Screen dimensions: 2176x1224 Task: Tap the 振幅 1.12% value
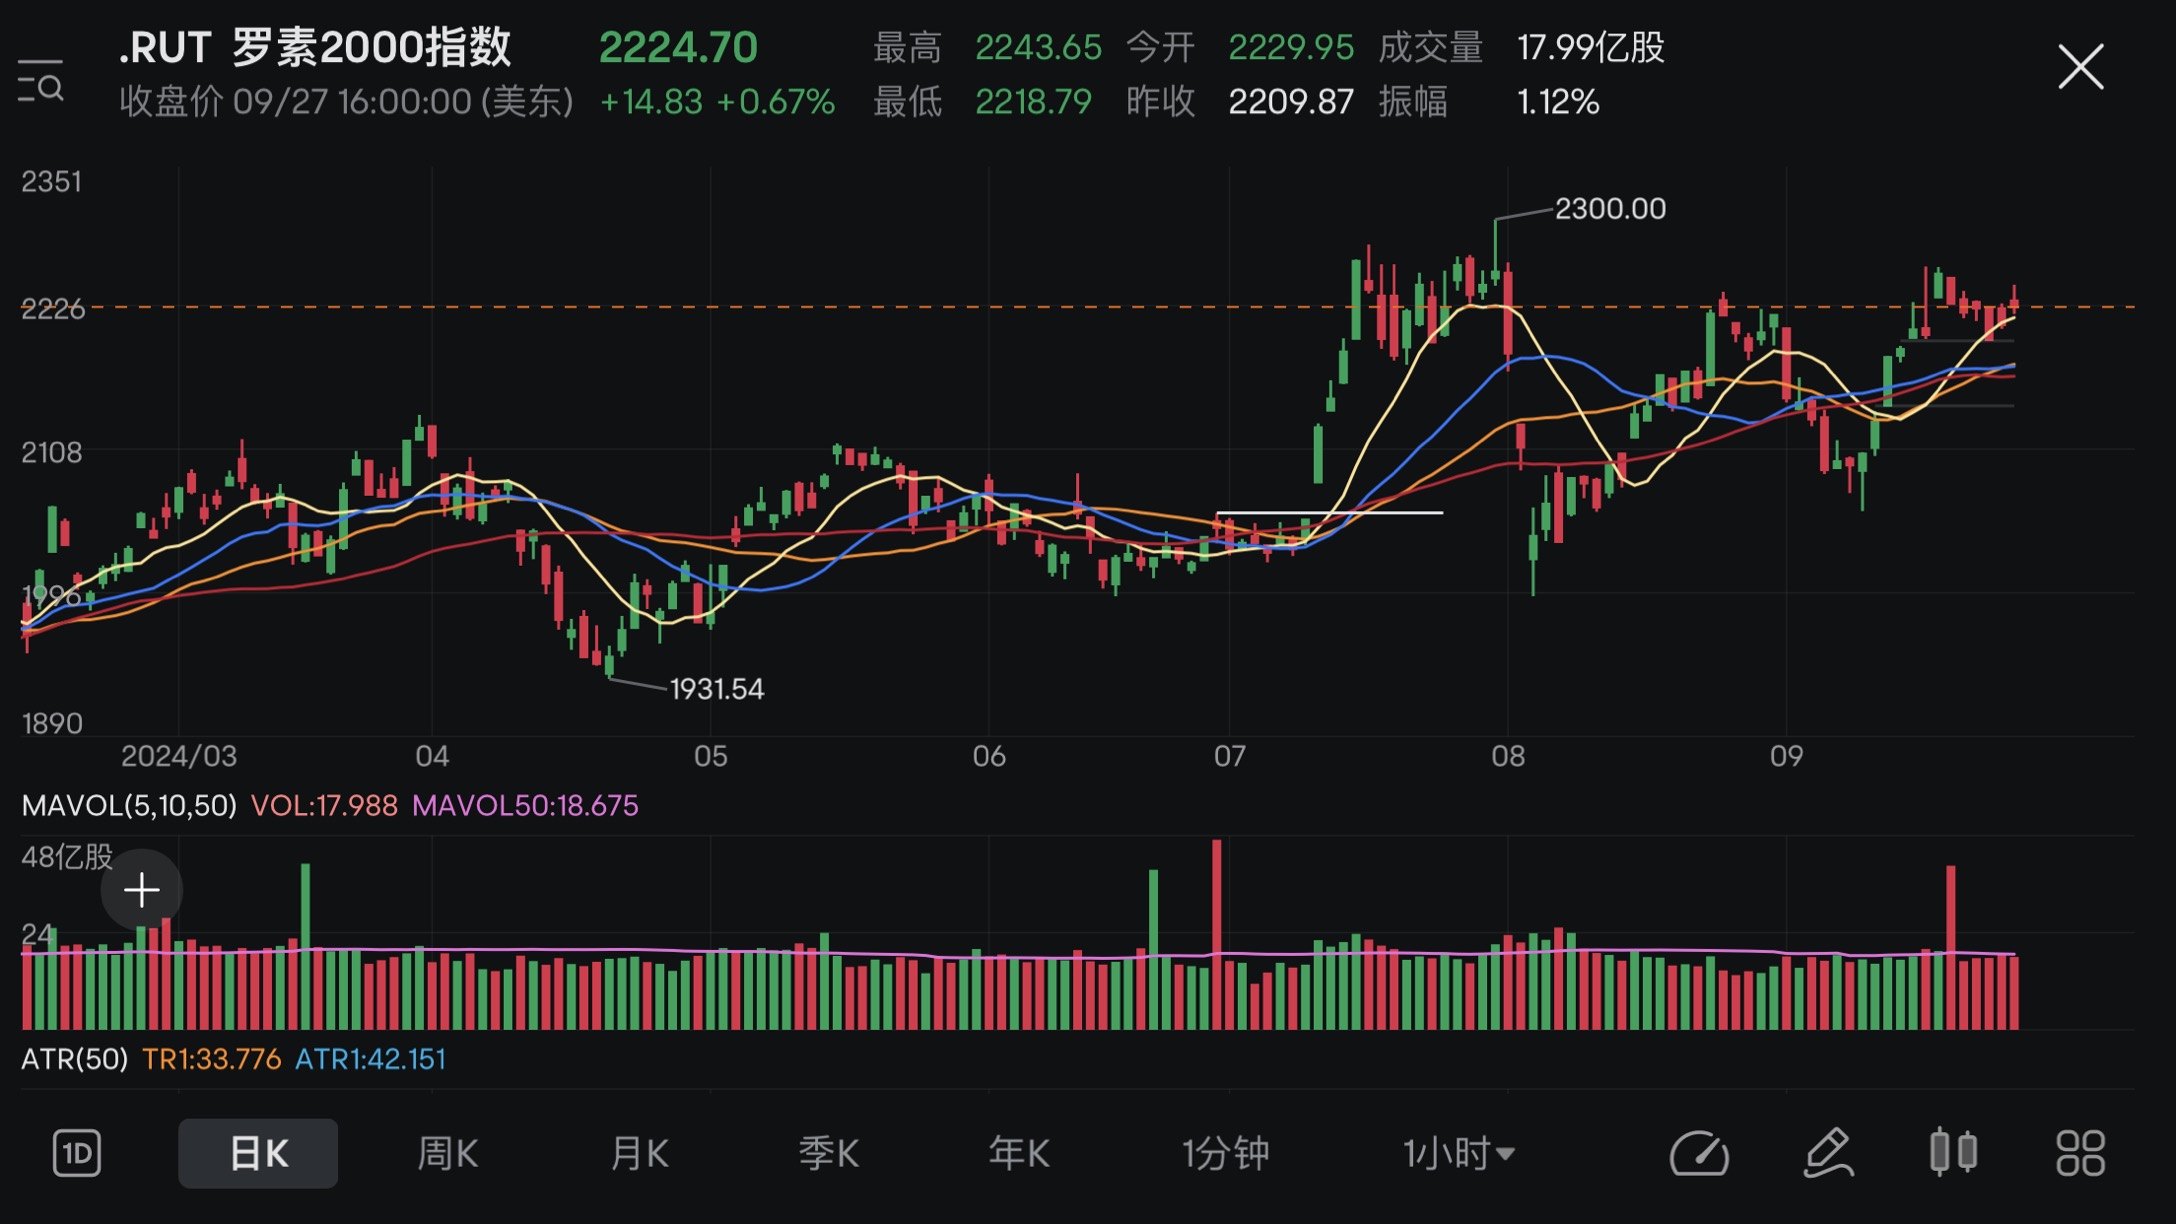[x=1558, y=102]
